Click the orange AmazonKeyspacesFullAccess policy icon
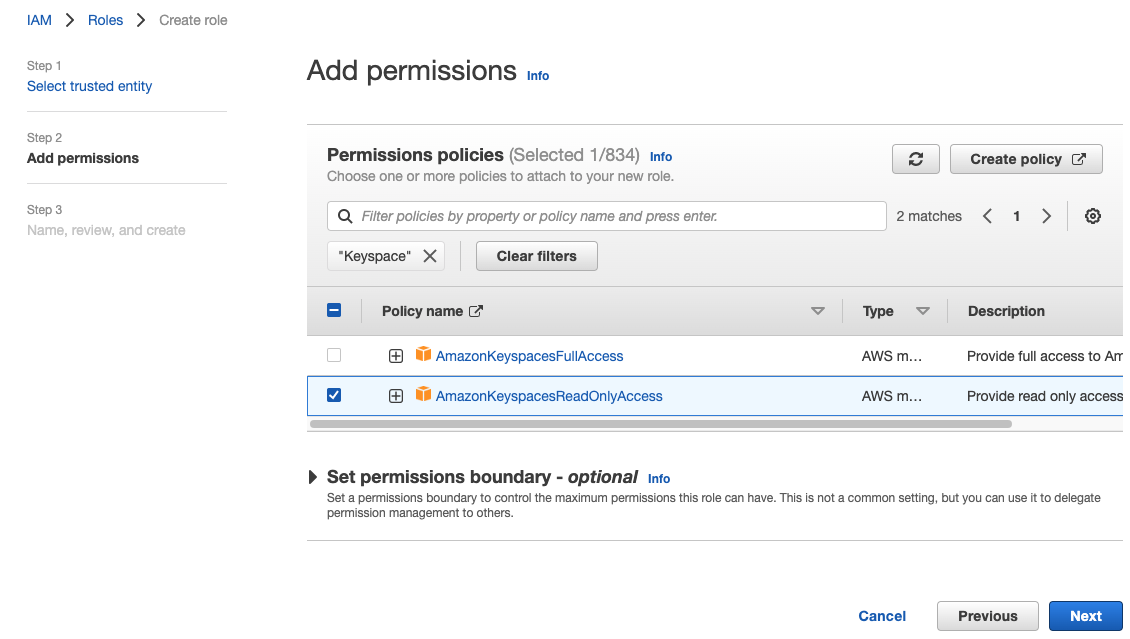Image resolution: width=1130 pixels, height=639 pixels. pyautogui.click(x=423, y=355)
